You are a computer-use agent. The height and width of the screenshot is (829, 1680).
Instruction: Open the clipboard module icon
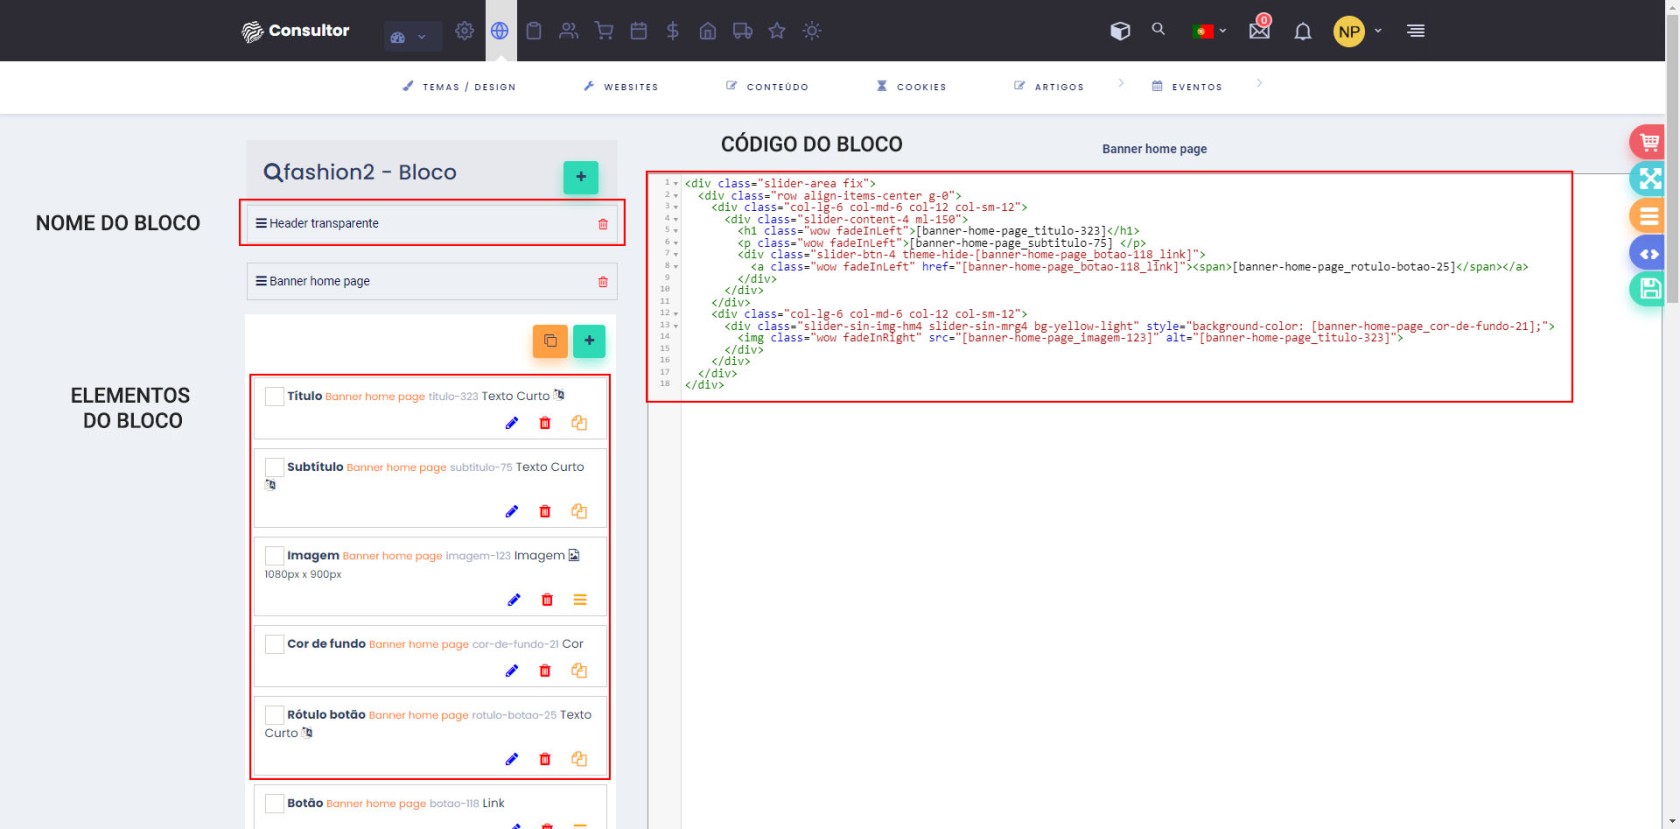pyautogui.click(x=534, y=31)
